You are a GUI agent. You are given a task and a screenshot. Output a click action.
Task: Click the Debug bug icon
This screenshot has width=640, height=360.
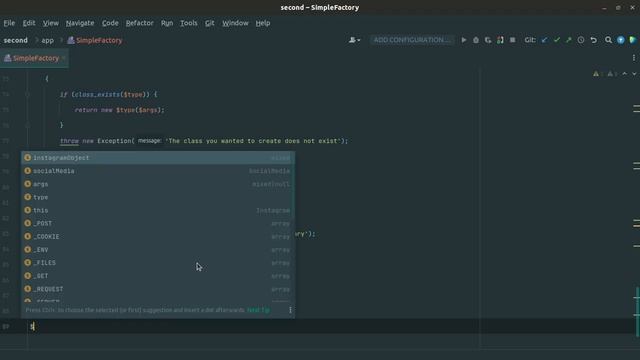476,40
